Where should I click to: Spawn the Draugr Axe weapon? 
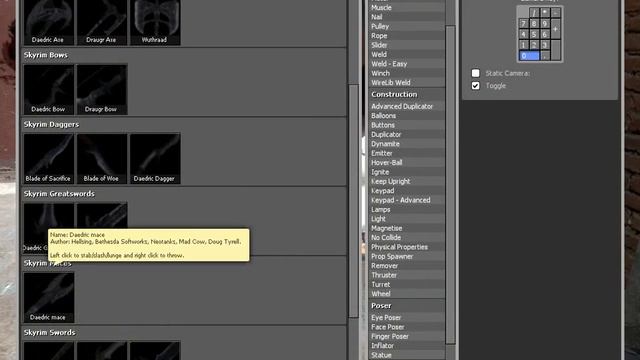coord(102,22)
